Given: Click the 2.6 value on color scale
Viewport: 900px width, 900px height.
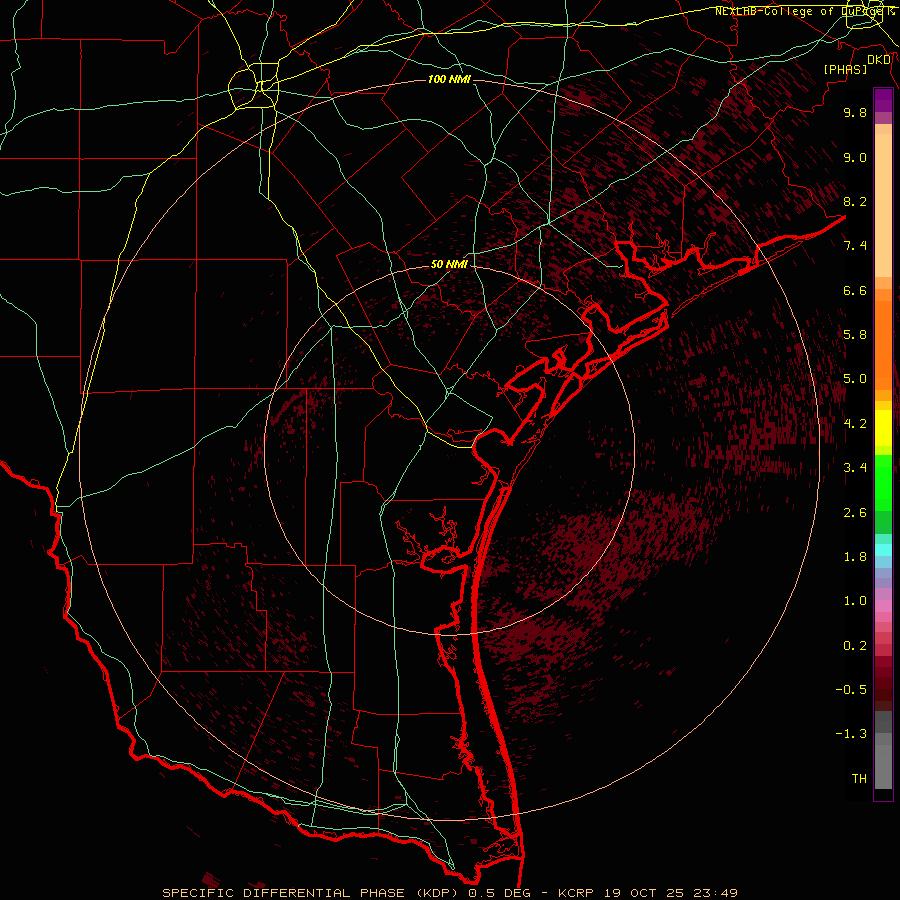Looking at the screenshot, I should click(x=855, y=513).
